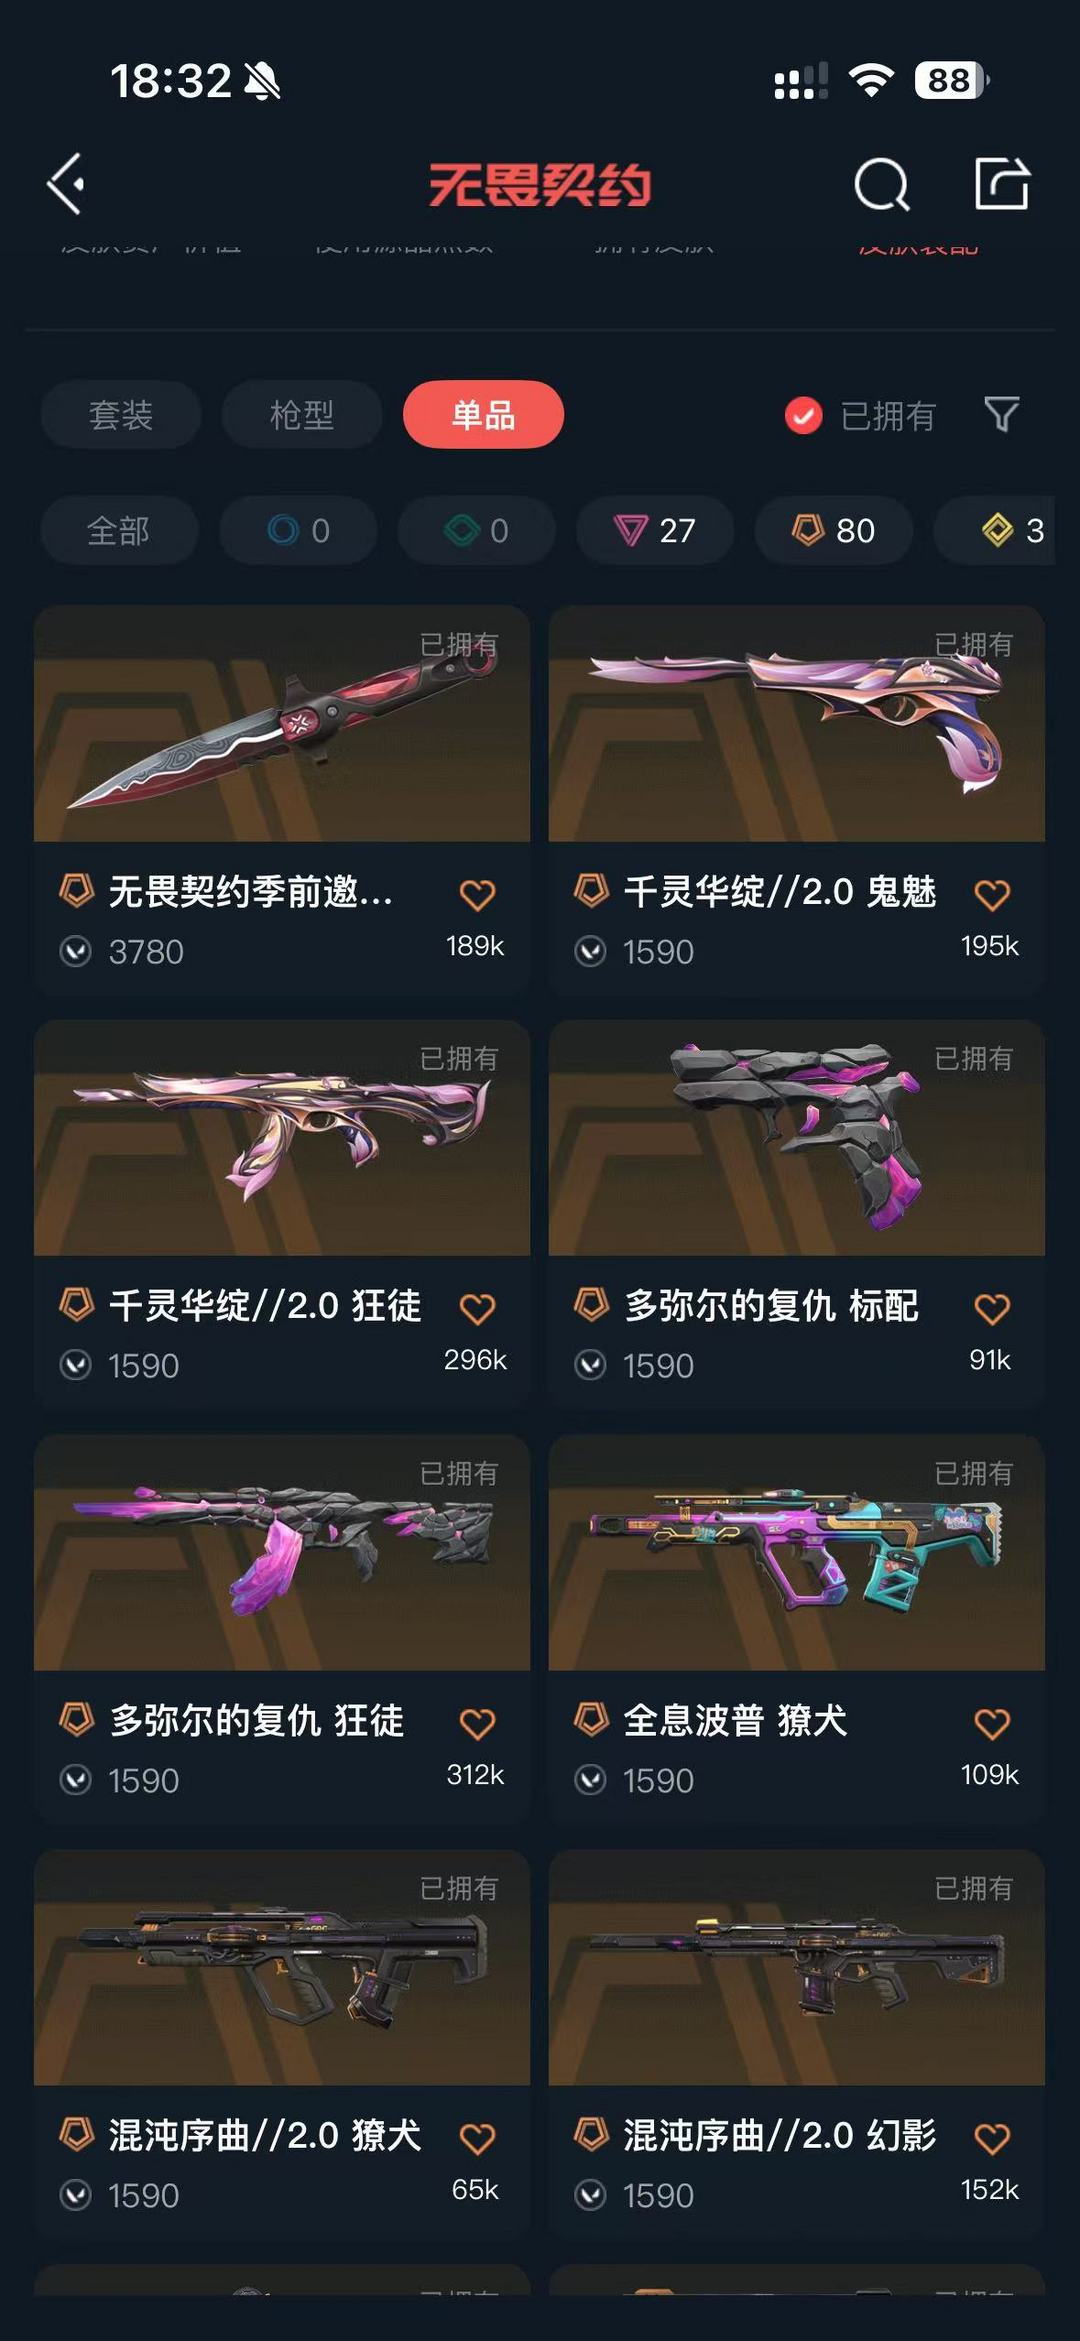Select the 单品 tab
This screenshot has height=2341, width=1080.
pos(483,414)
